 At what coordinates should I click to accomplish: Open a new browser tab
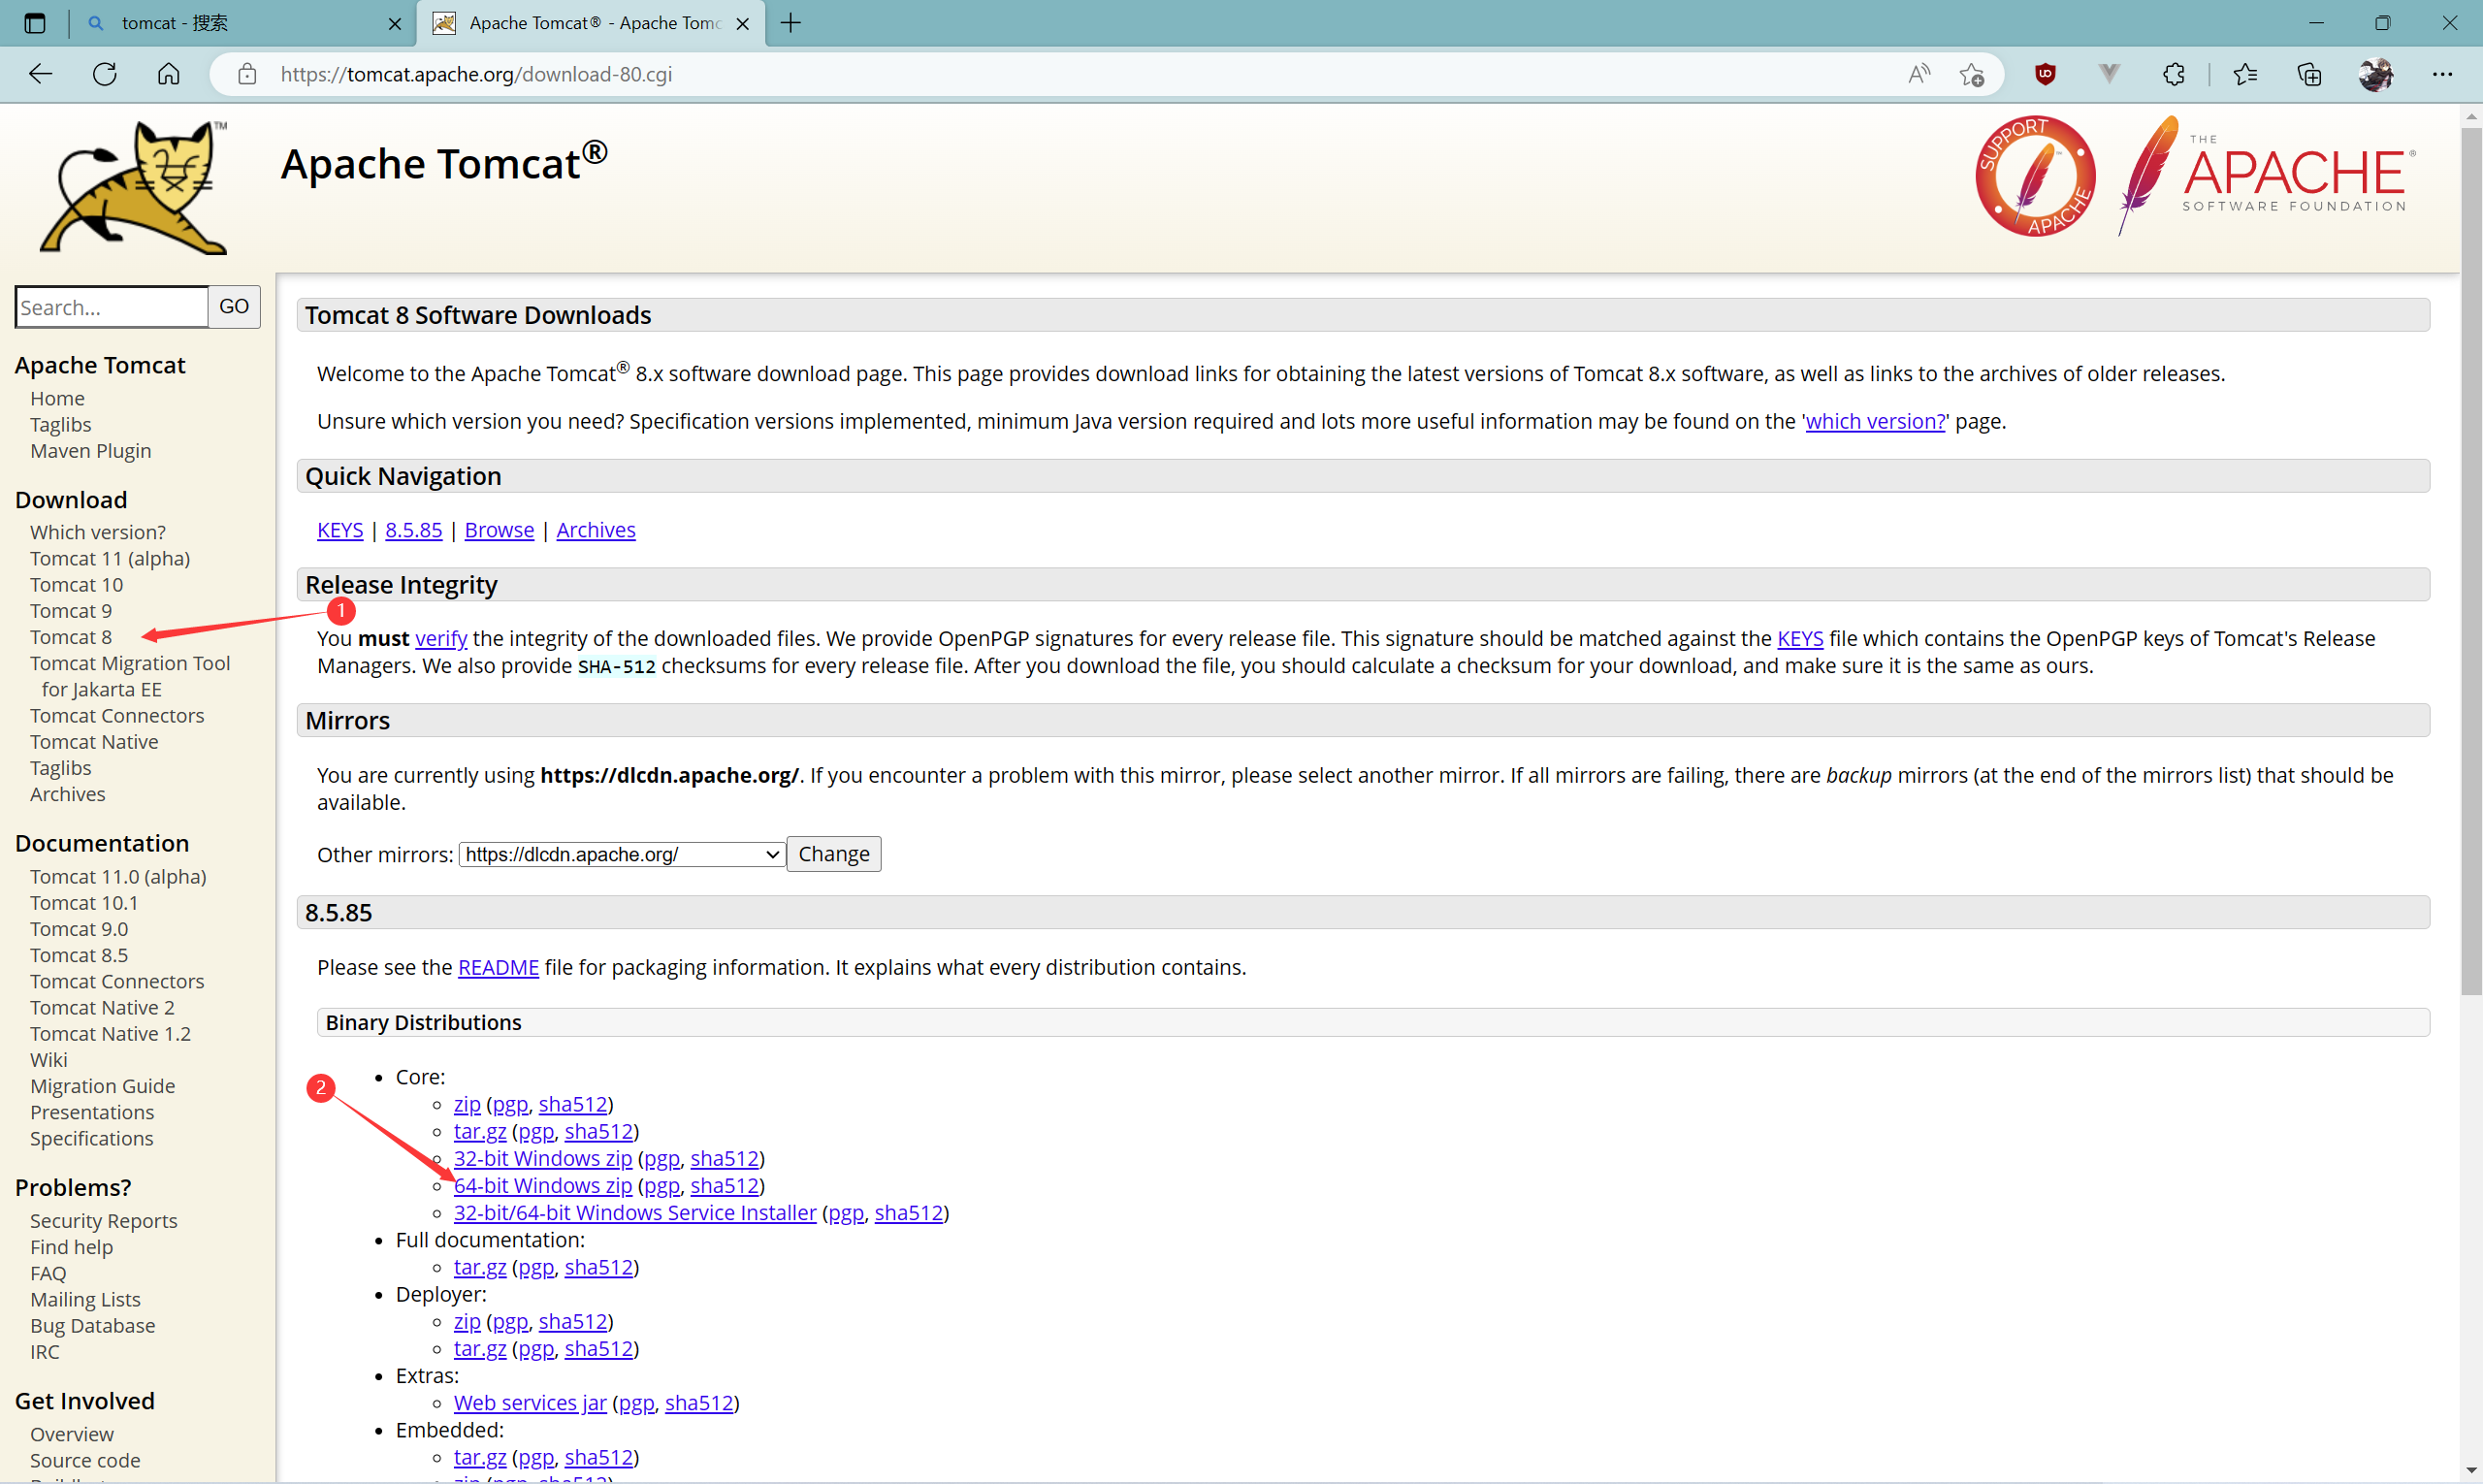(x=791, y=23)
